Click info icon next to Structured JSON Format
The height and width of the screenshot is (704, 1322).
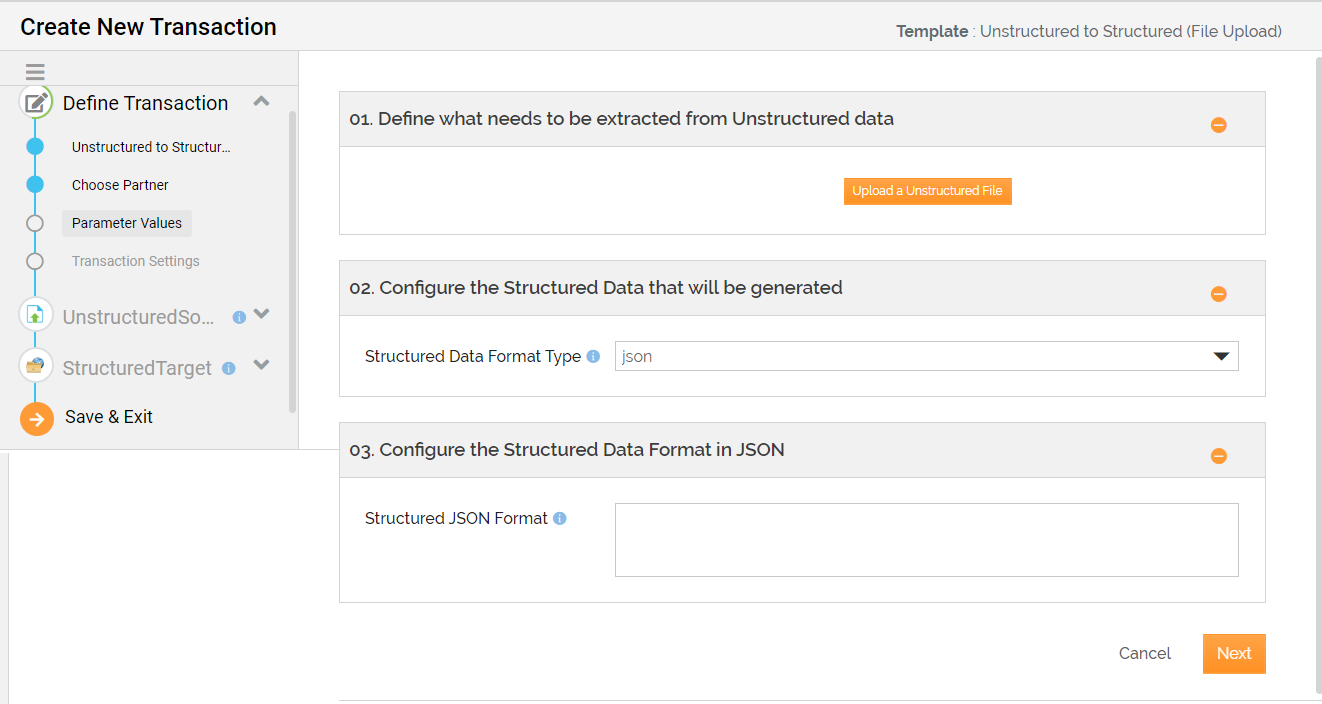click(x=560, y=518)
